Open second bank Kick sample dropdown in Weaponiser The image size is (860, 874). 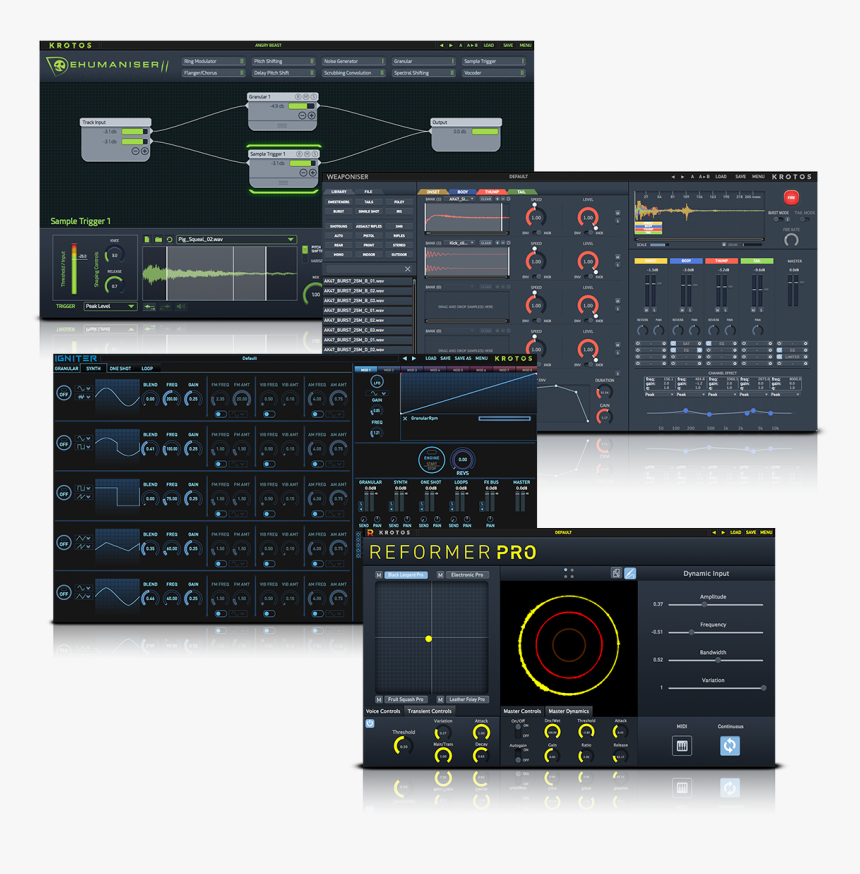click(x=460, y=243)
